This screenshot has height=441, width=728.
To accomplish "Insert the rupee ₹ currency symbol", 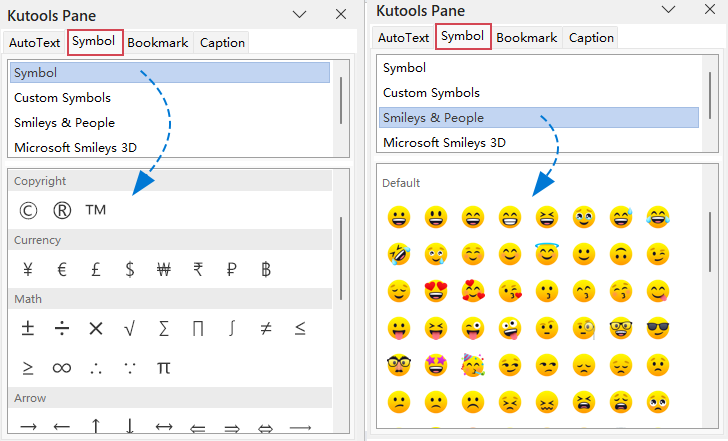I will tap(198, 269).
